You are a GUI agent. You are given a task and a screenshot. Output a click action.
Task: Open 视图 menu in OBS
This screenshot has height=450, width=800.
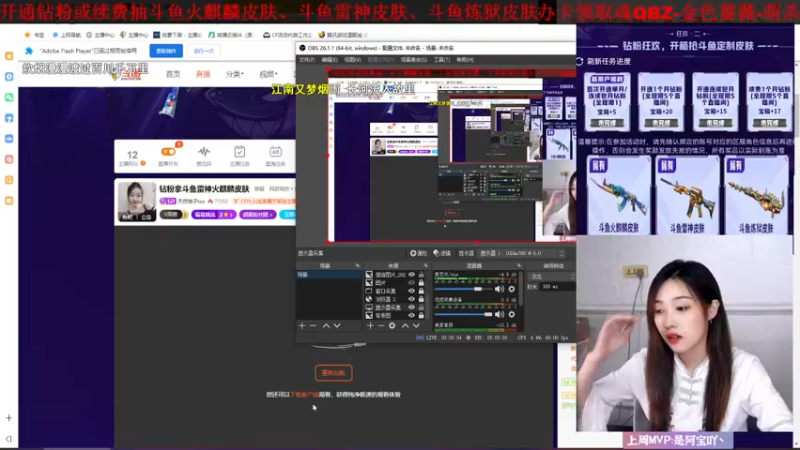tap(352, 60)
